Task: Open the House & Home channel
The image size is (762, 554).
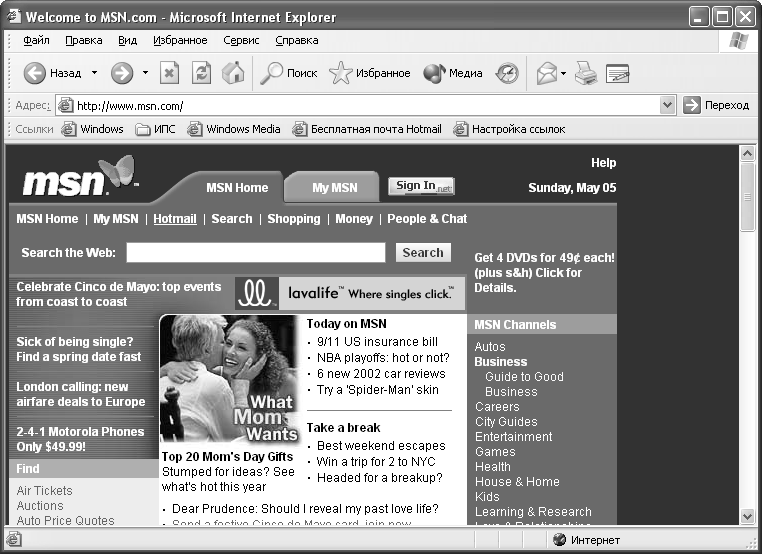Action: pos(517,482)
